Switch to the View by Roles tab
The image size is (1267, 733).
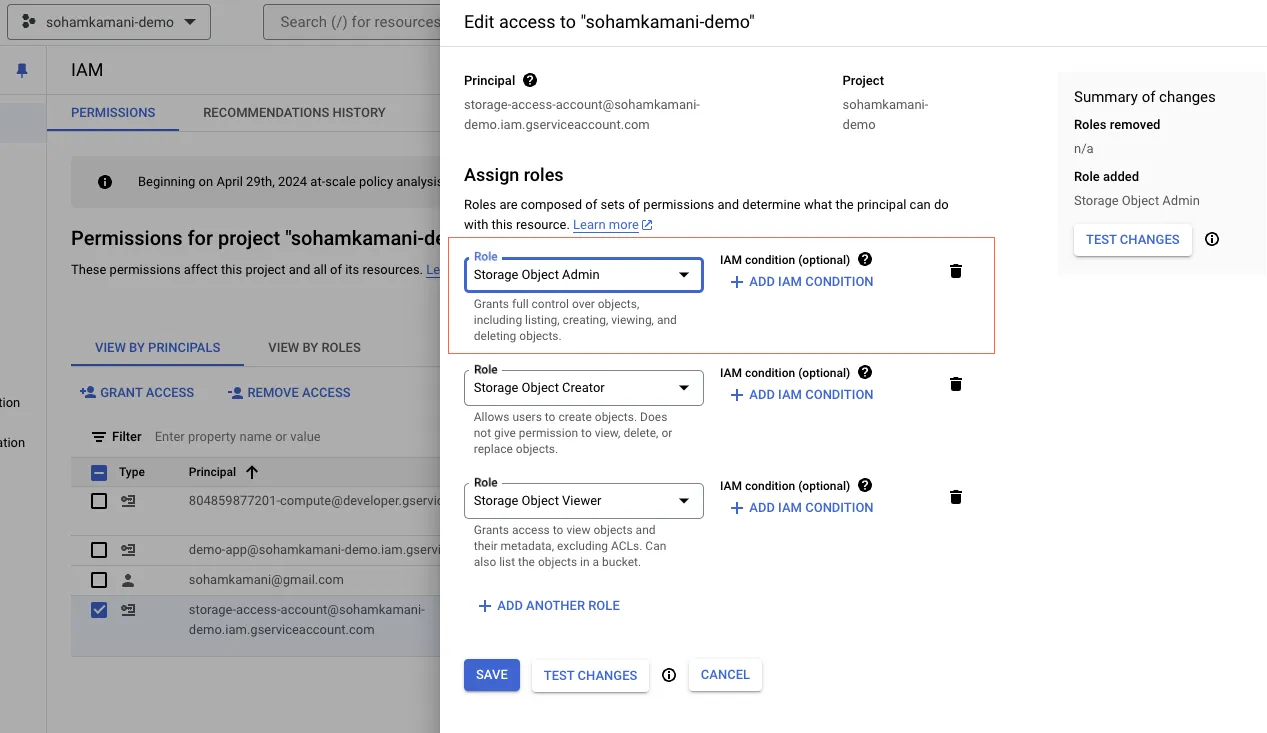(313, 347)
